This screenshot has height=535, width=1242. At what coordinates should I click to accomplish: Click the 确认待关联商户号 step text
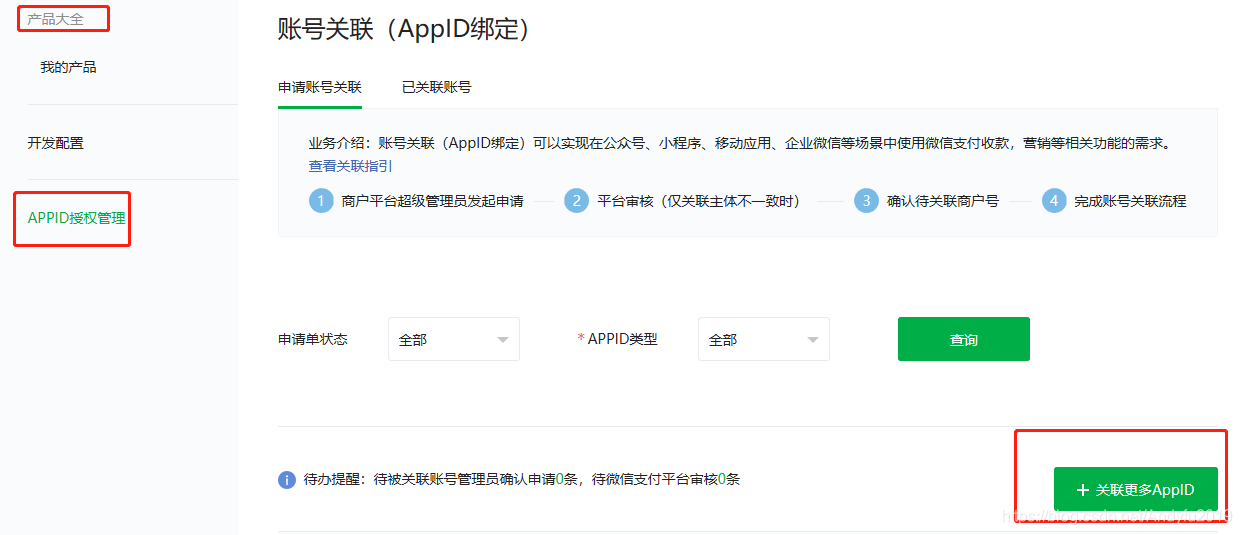(943, 201)
